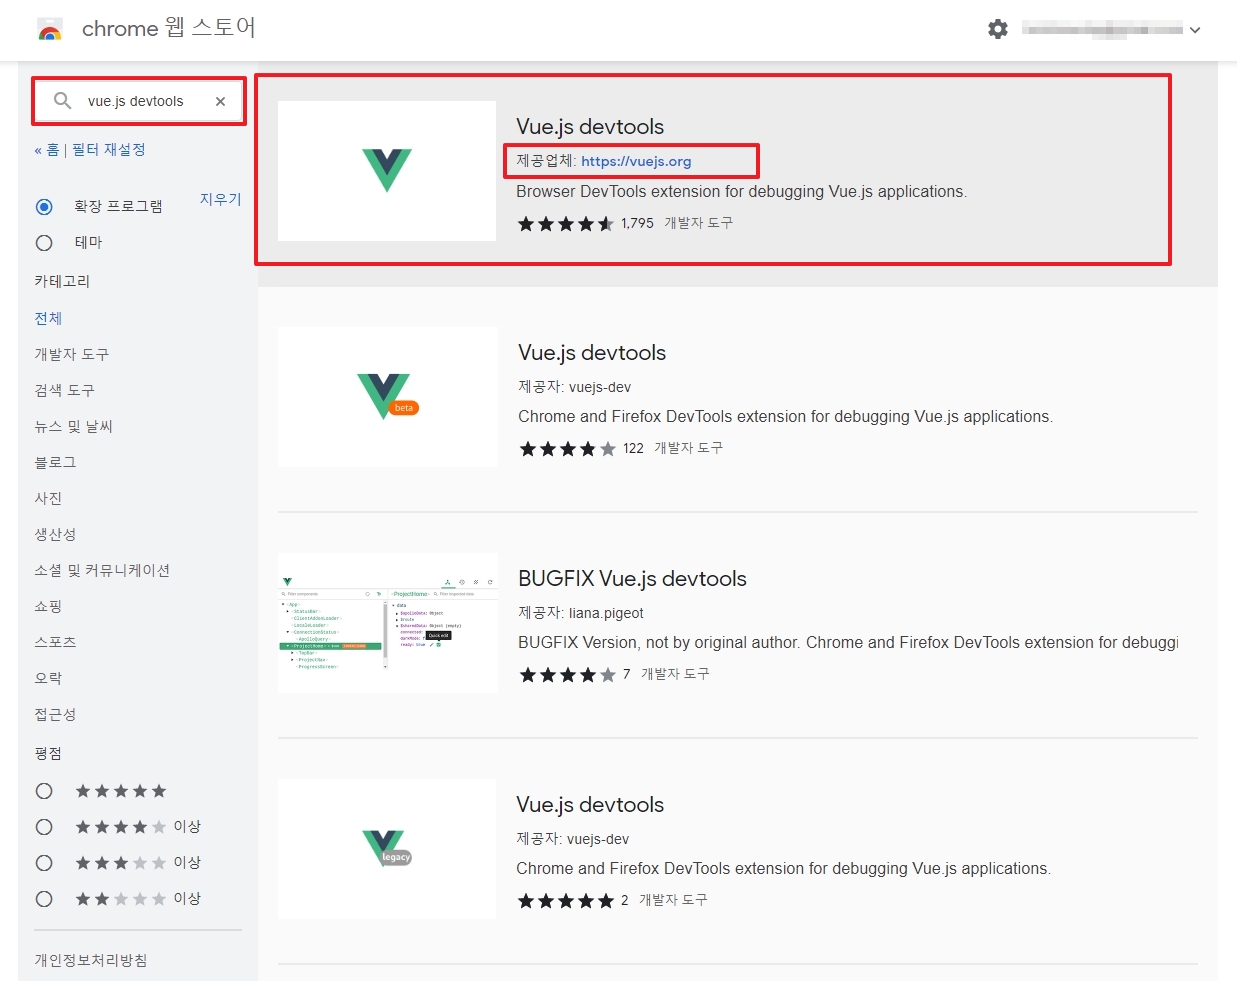Viewport: 1237px width, 981px height.
Task: Select 스포츠 category
Action: point(55,642)
